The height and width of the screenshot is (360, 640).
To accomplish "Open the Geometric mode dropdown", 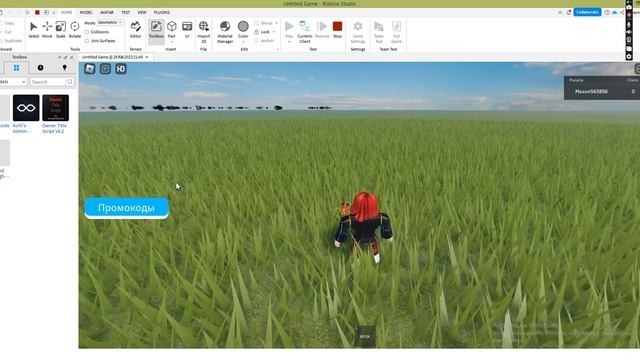I will click(x=110, y=22).
